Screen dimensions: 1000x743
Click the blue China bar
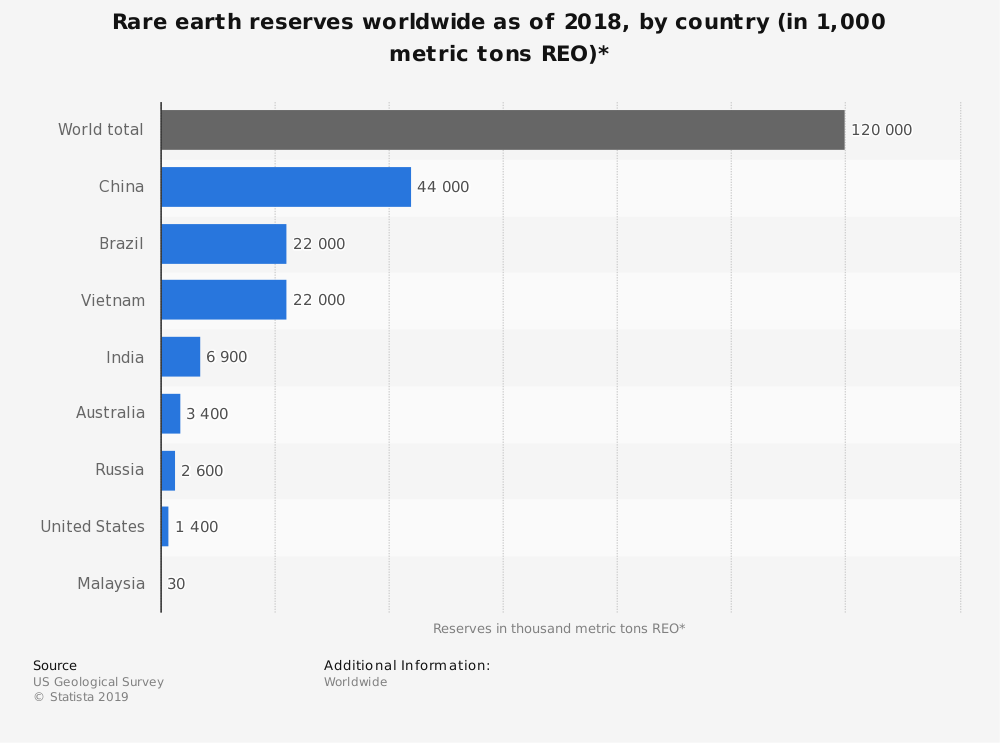coord(286,187)
